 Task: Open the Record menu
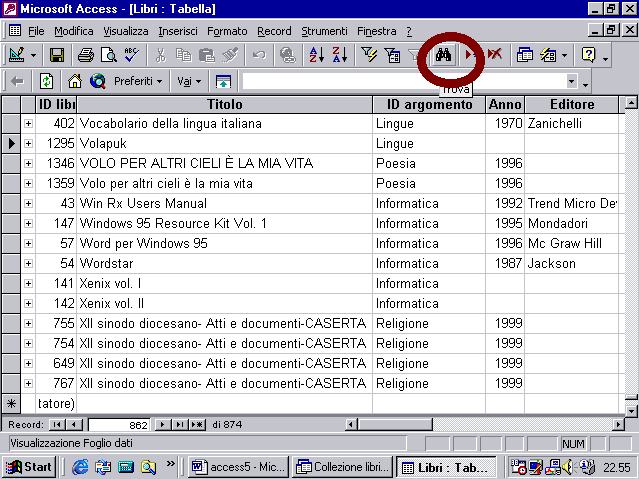pos(274,31)
